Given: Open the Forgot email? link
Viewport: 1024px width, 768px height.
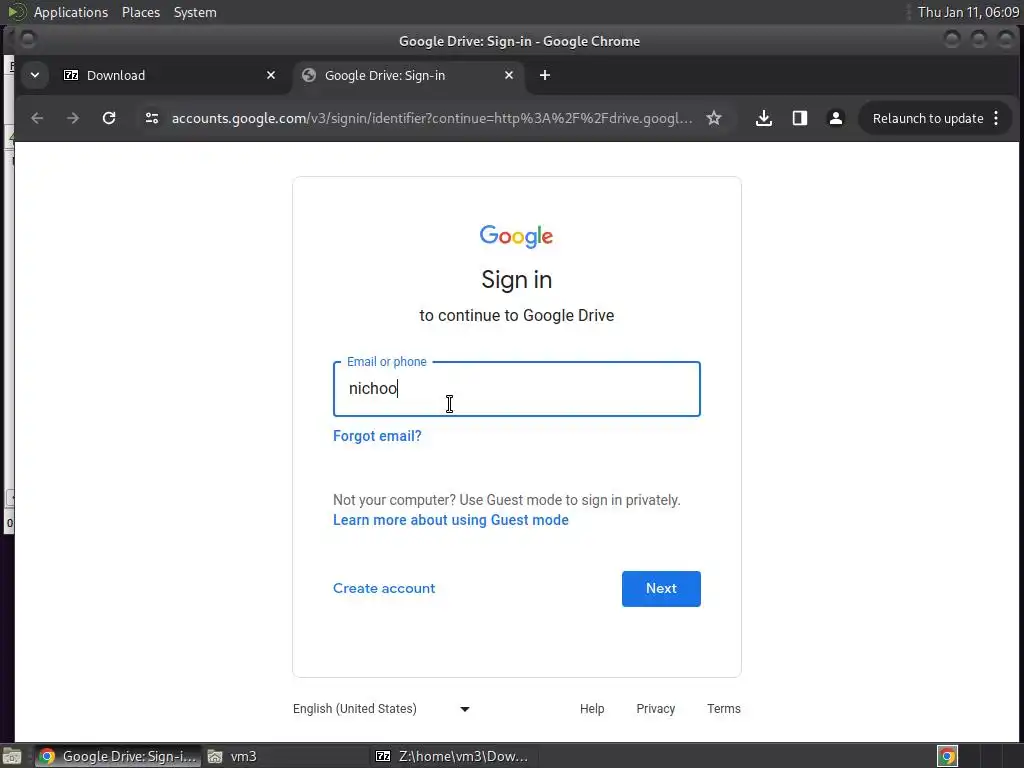Looking at the screenshot, I should coord(377,436).
